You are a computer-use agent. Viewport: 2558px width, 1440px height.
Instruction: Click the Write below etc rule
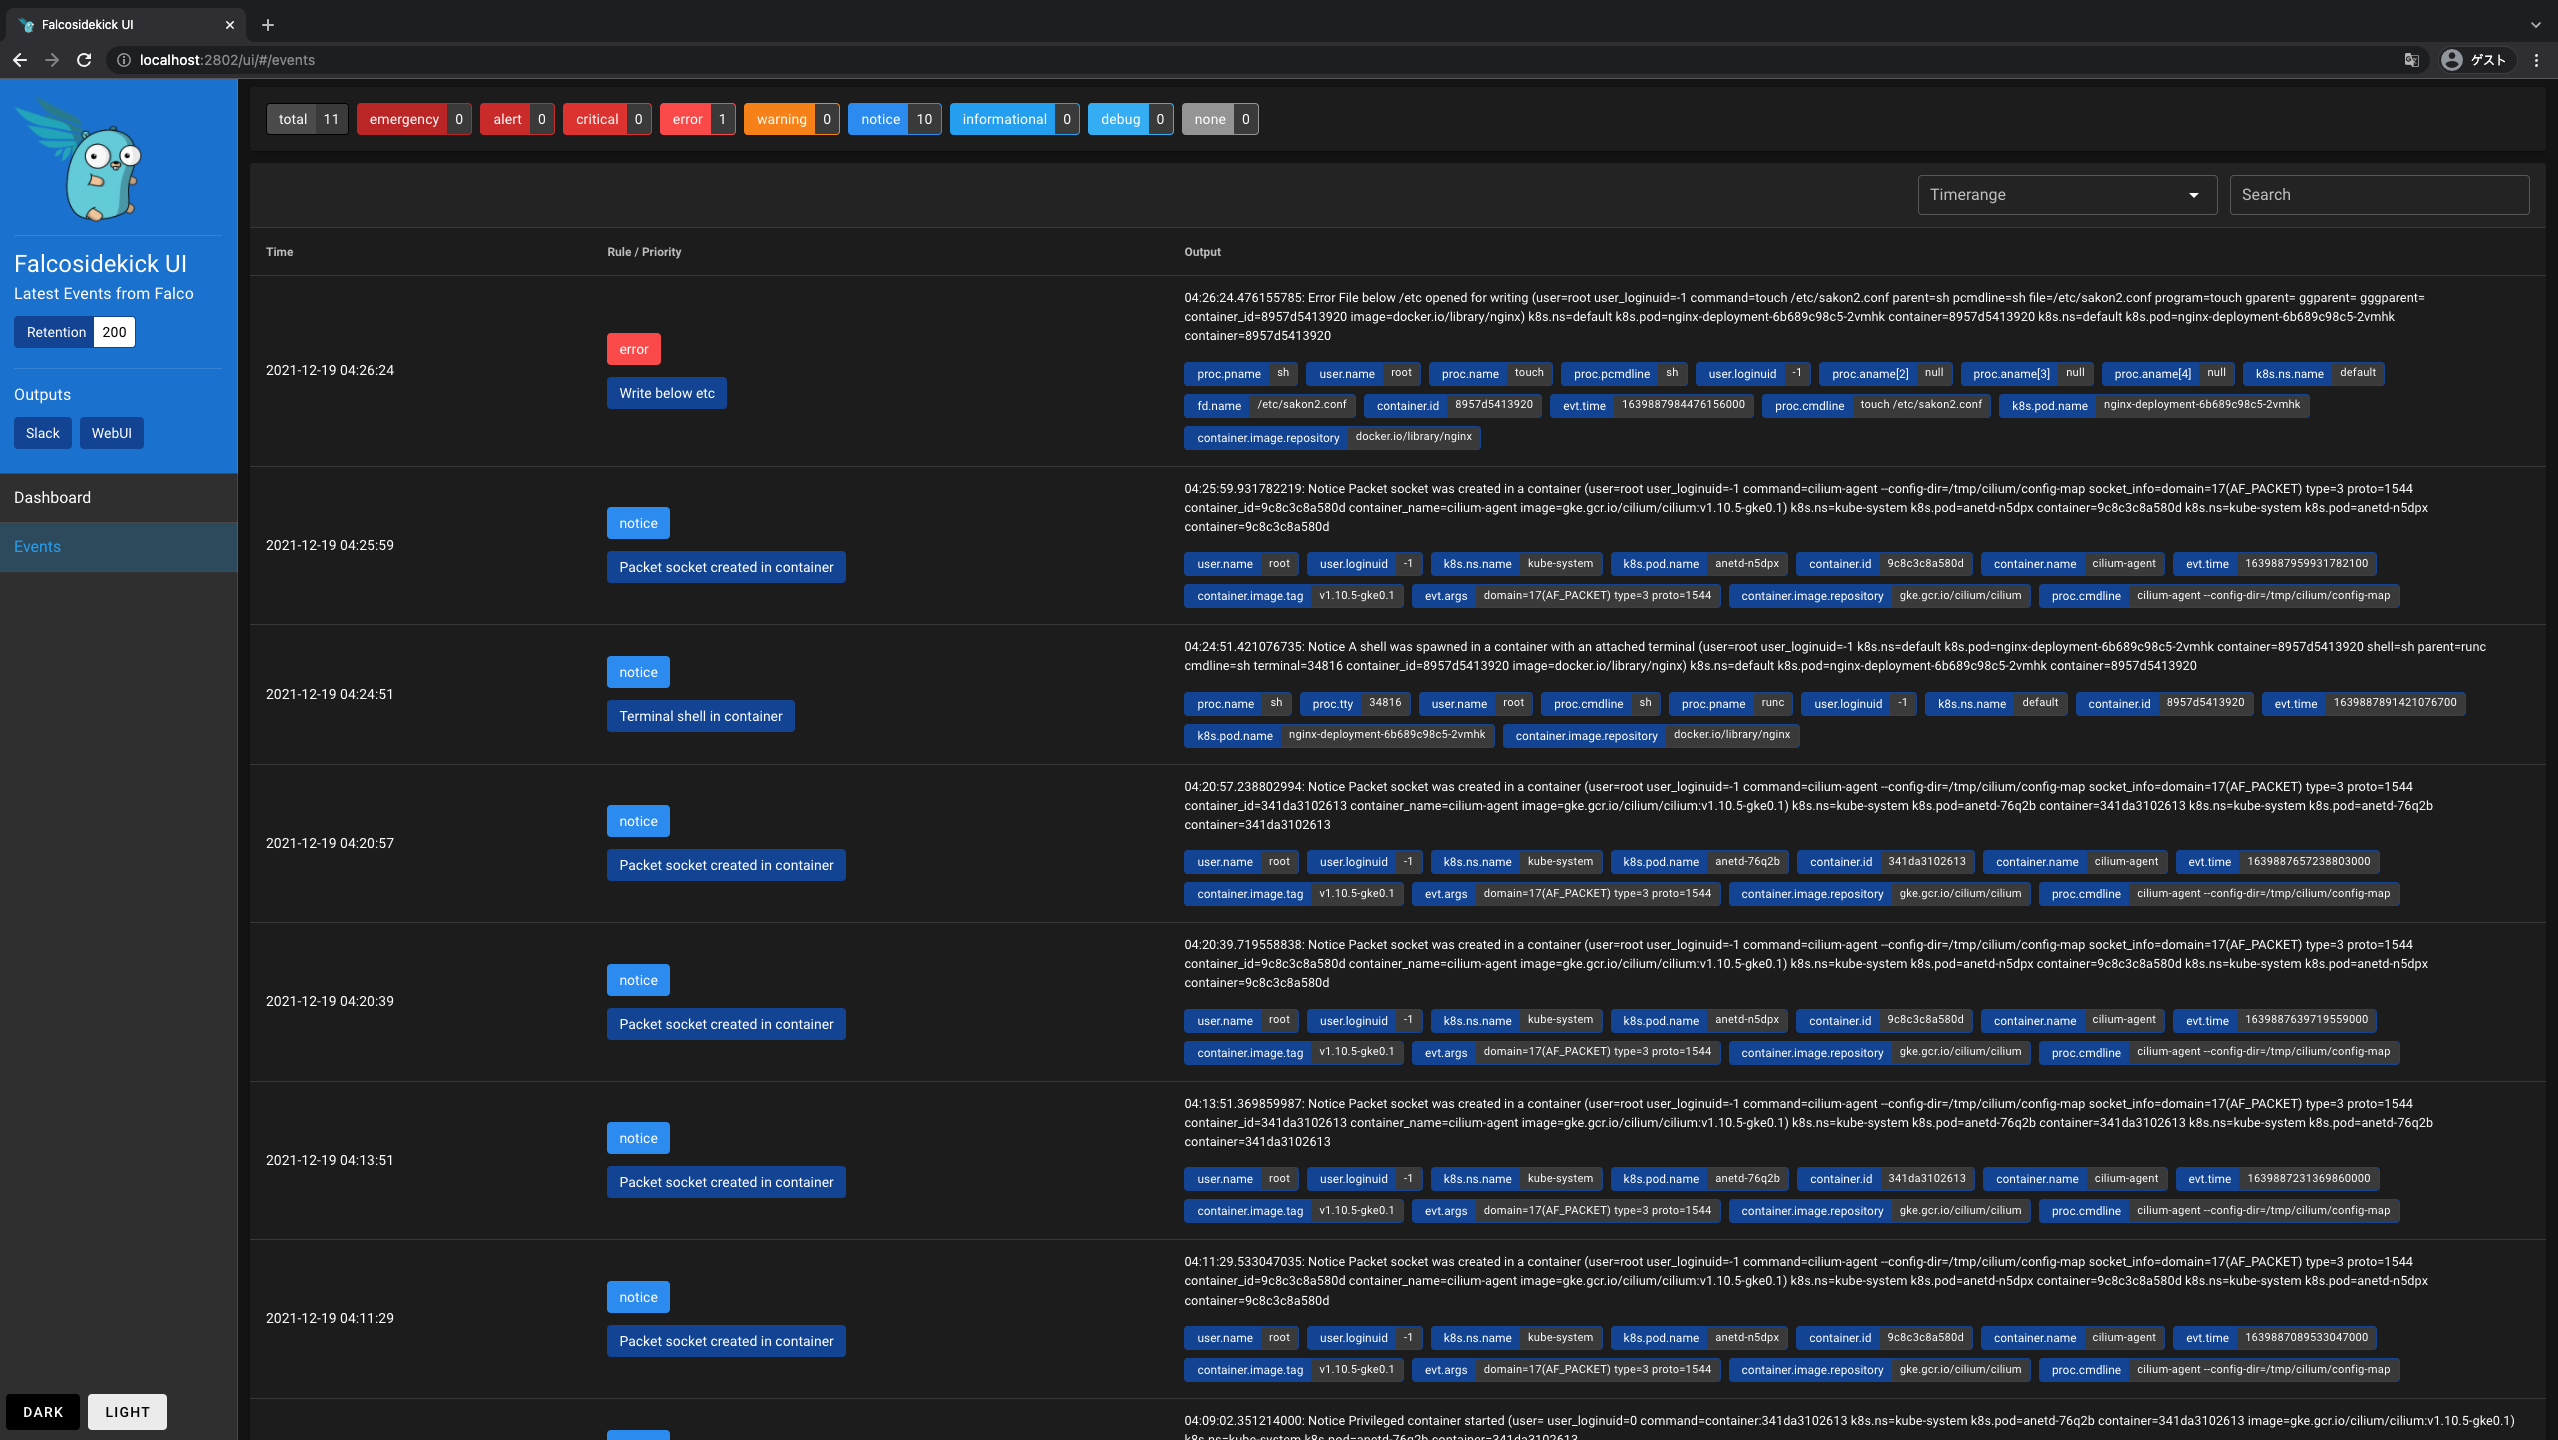(x=666, y=393)
